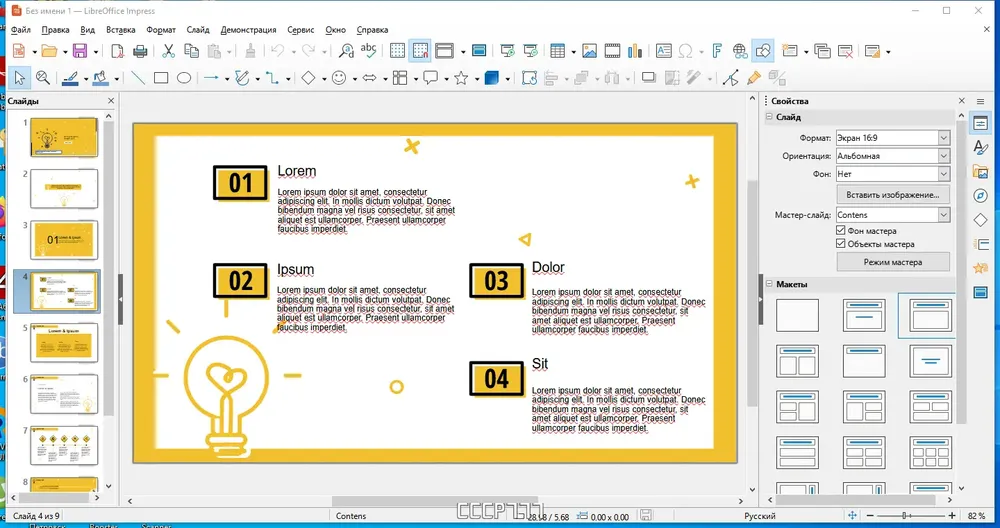The image size is (1000, 528).
Task: Close the Свойства sidebar
Action: tap(962, 101)
